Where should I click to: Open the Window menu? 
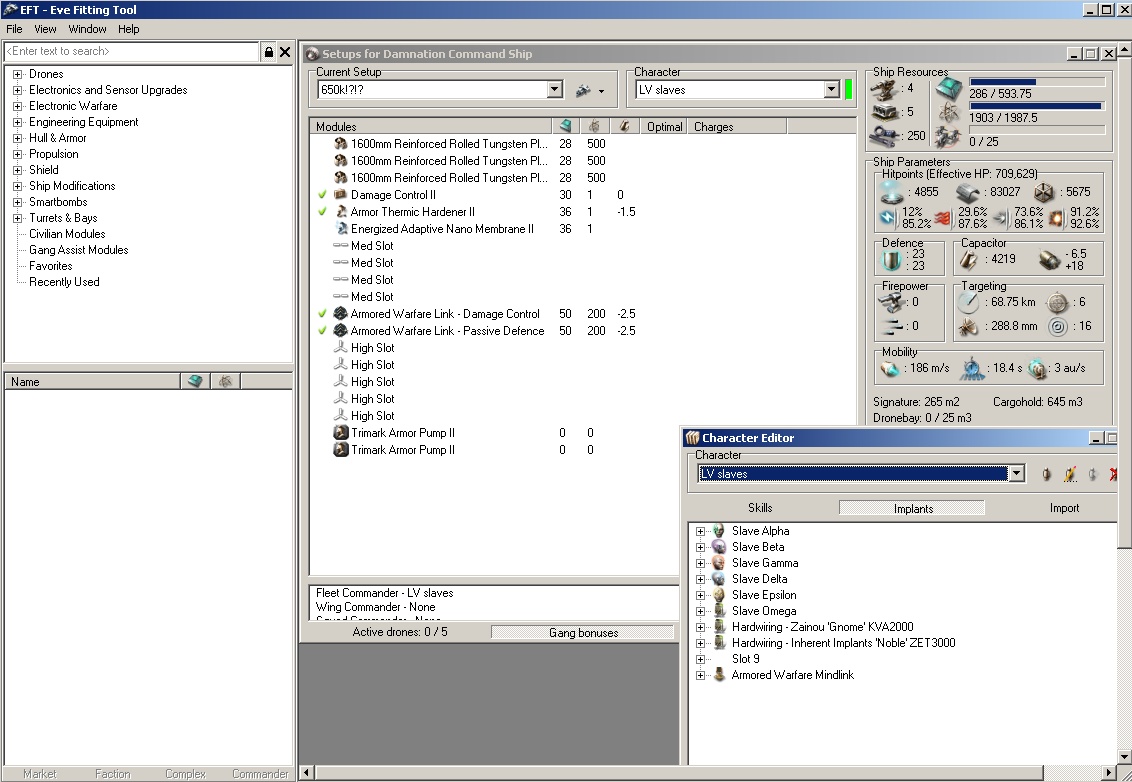[87, 29]
